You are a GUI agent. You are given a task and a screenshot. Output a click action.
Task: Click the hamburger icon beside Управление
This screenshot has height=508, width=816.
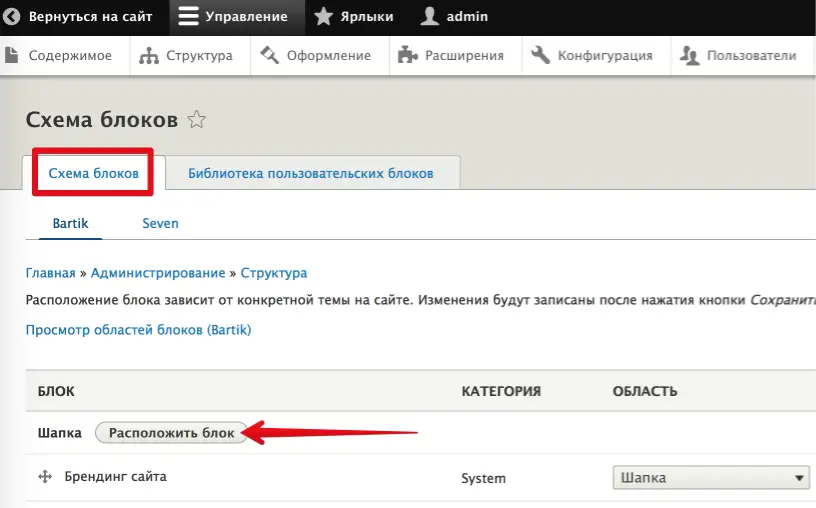[x=188, y=17]
